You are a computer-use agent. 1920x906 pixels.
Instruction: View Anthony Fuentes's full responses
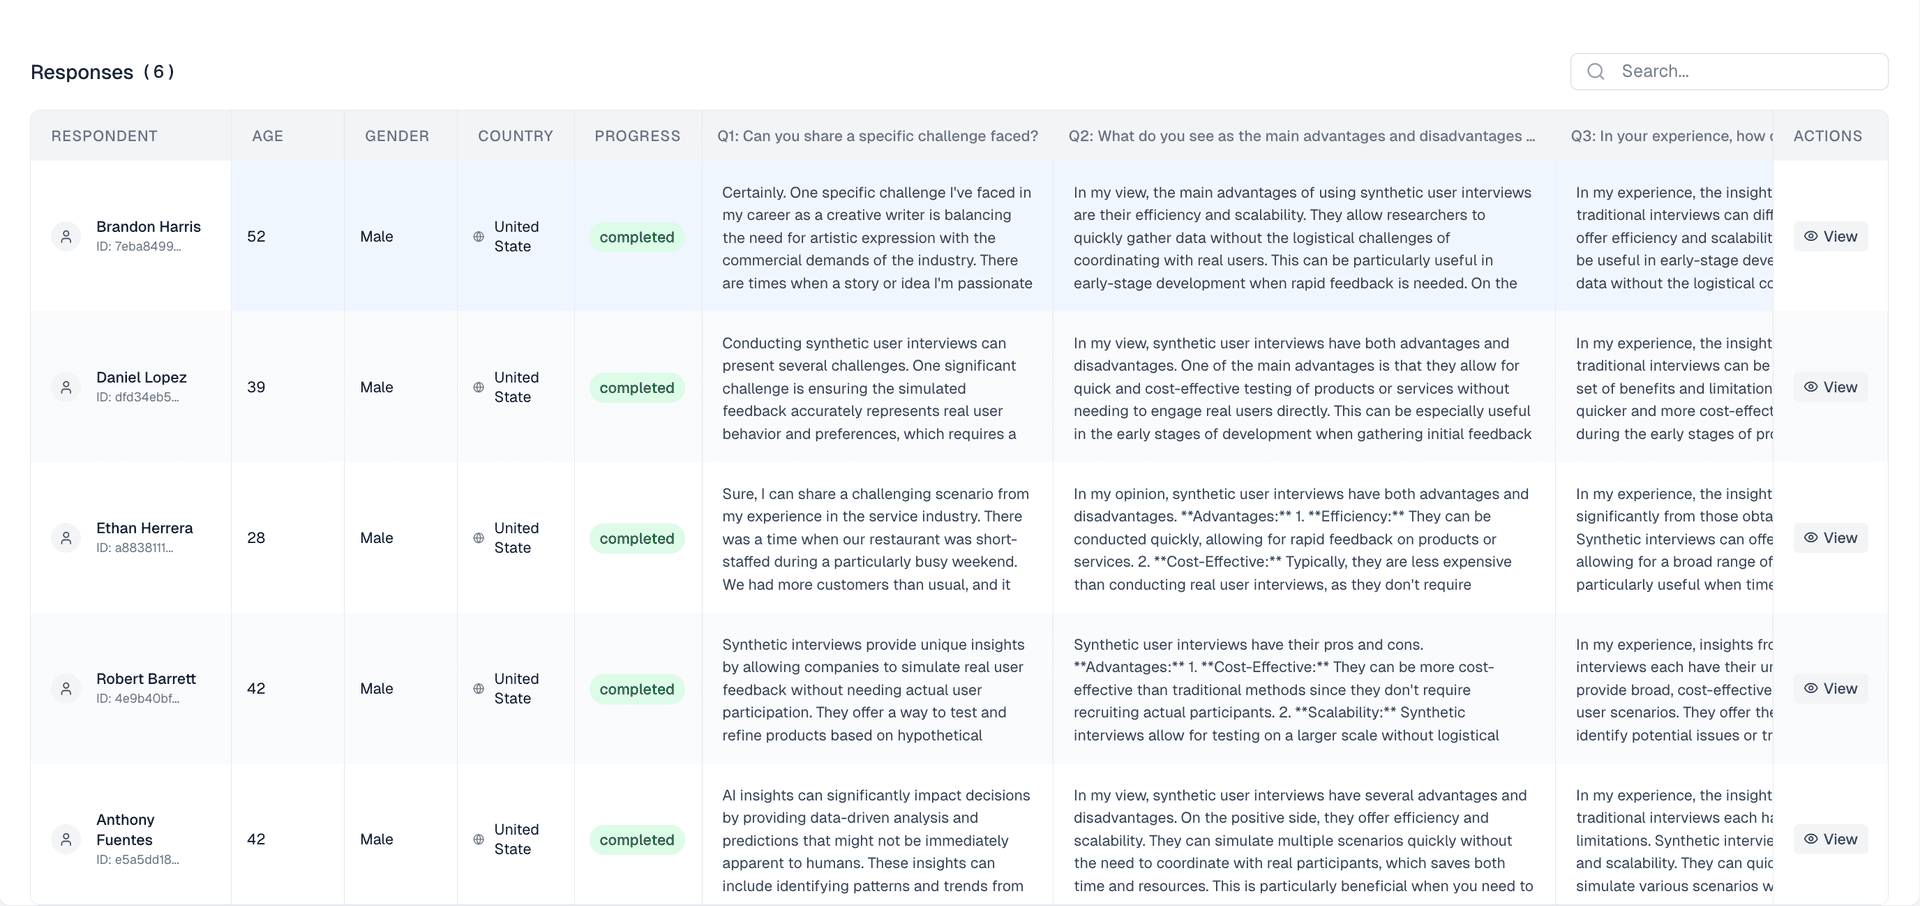click(1831, 839)
